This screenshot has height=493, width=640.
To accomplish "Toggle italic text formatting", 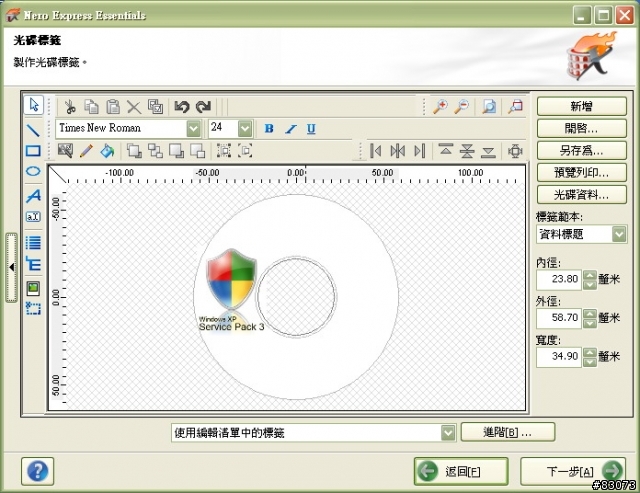I will click(x=291, y=129).
